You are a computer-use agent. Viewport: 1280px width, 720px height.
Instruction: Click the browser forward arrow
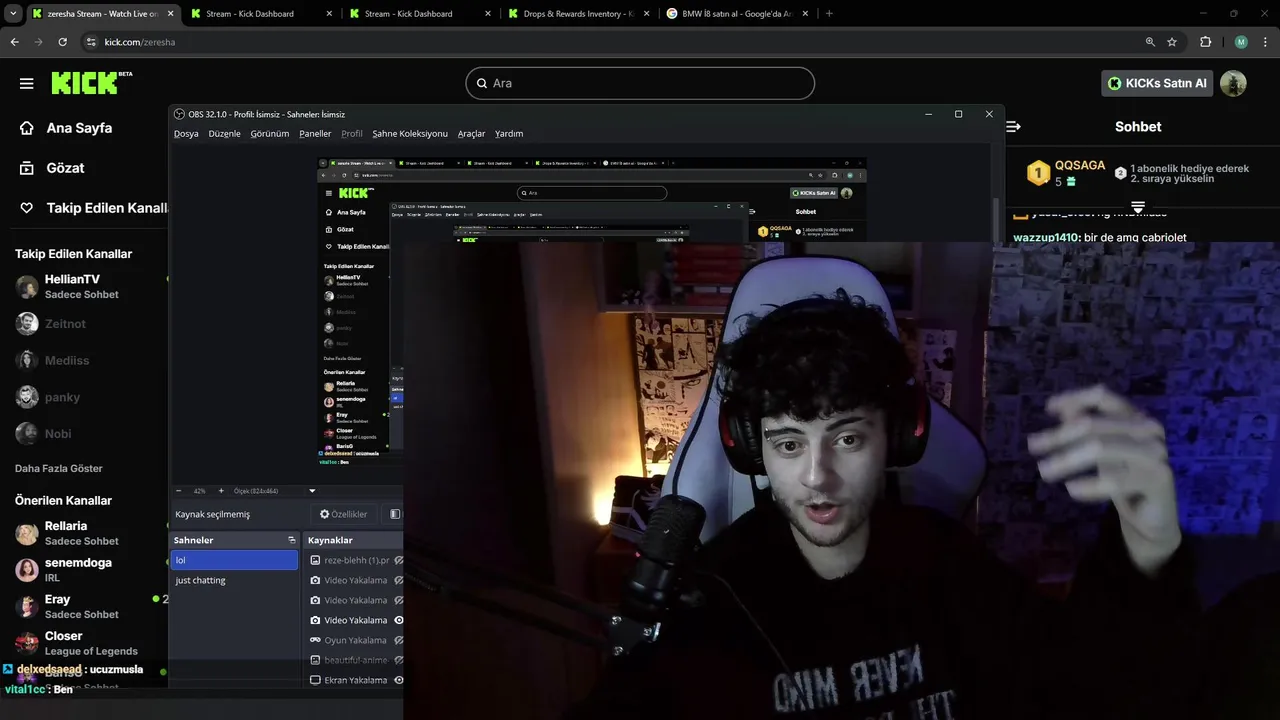click(x=38, y=42)
